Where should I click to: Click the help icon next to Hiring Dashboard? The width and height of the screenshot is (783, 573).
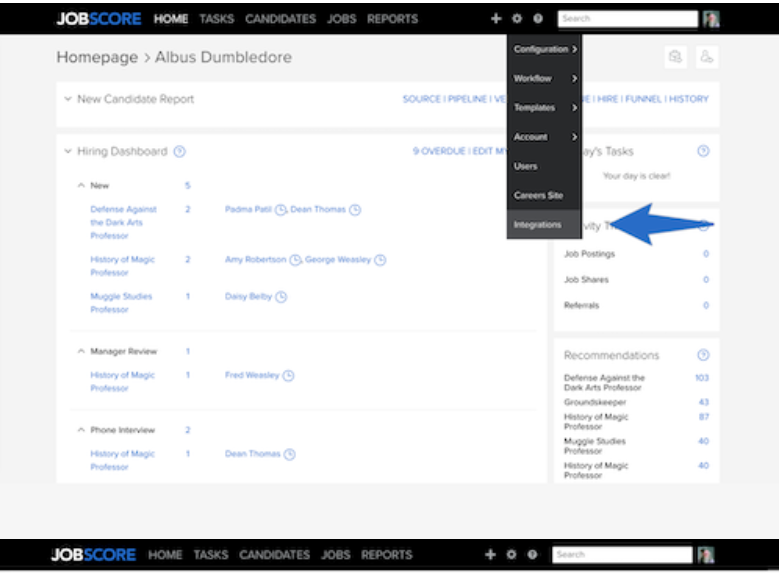pos(180,152)
